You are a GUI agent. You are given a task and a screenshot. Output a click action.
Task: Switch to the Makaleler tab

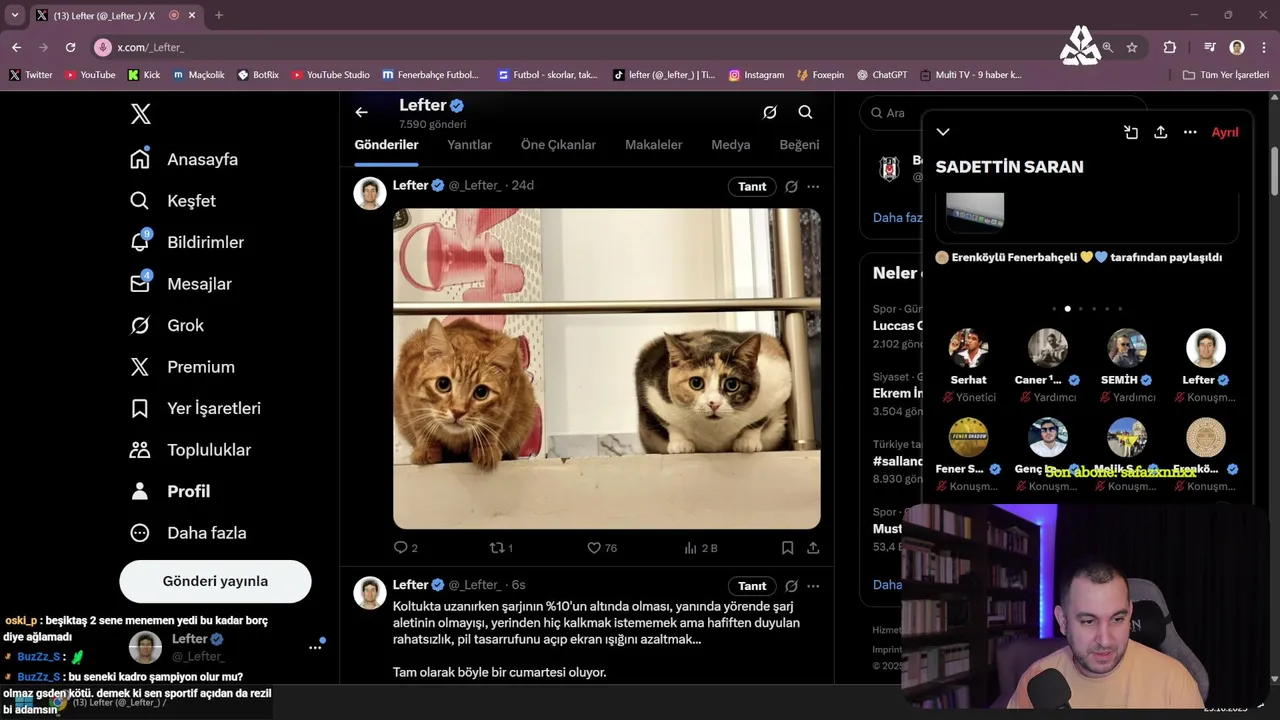[x=654, y=145]
